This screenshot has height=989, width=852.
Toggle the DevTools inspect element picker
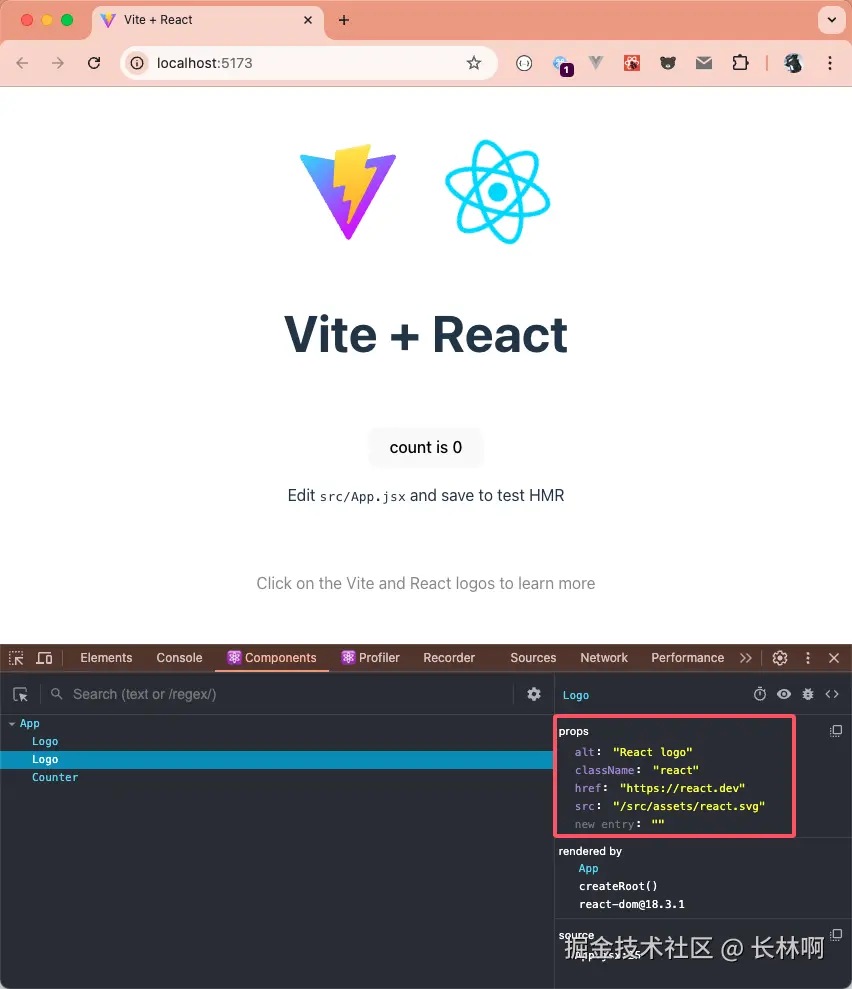(16, 658)
